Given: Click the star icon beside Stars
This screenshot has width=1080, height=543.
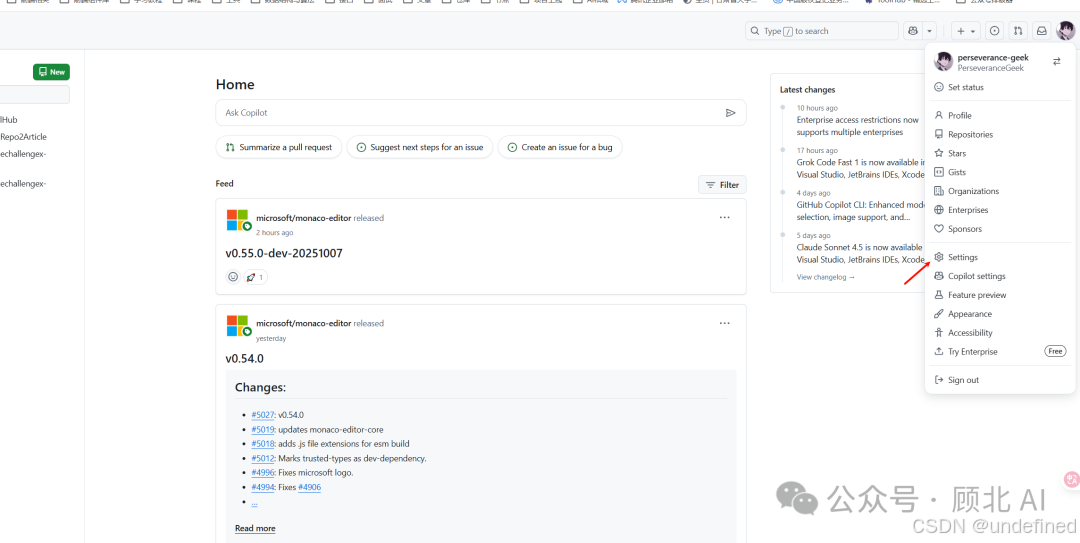Looking at the screenshot, I should pos(938,153).
